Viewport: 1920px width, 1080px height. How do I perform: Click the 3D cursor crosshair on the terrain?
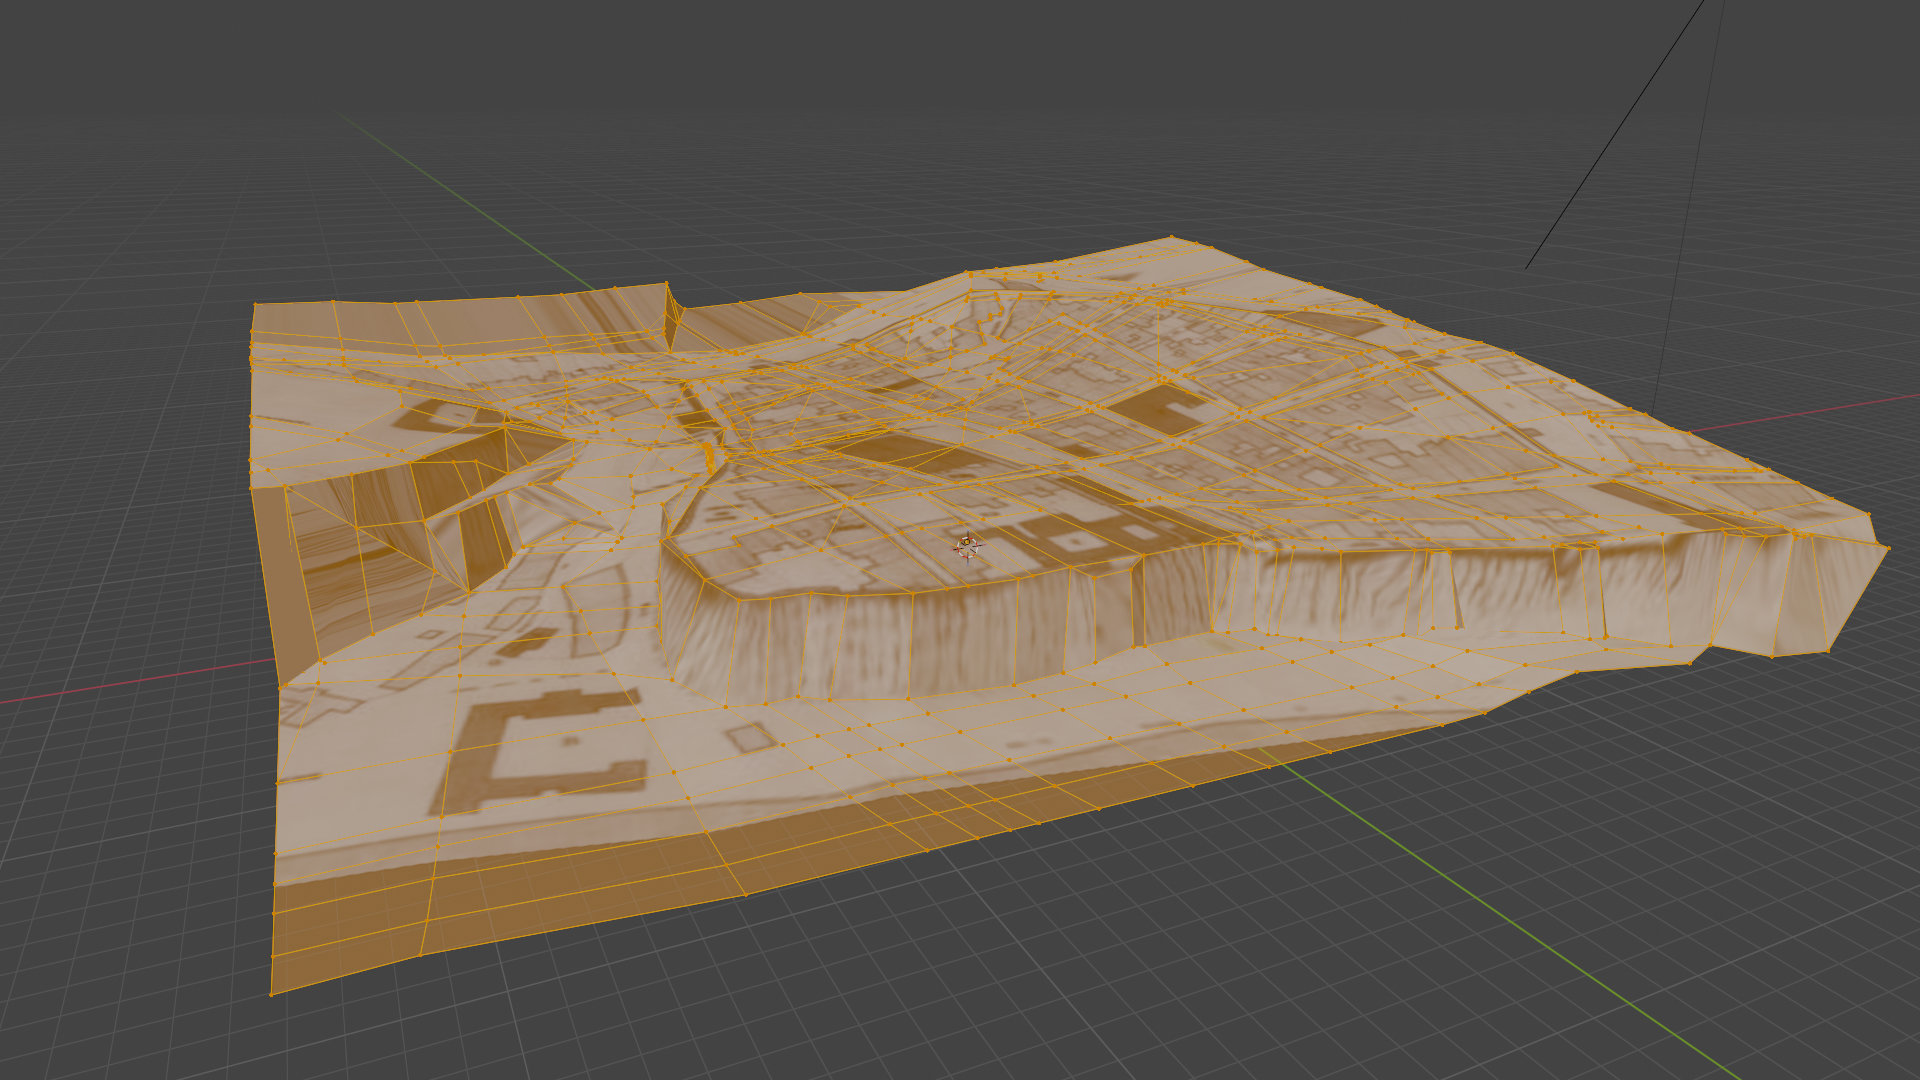click(967, 546)
